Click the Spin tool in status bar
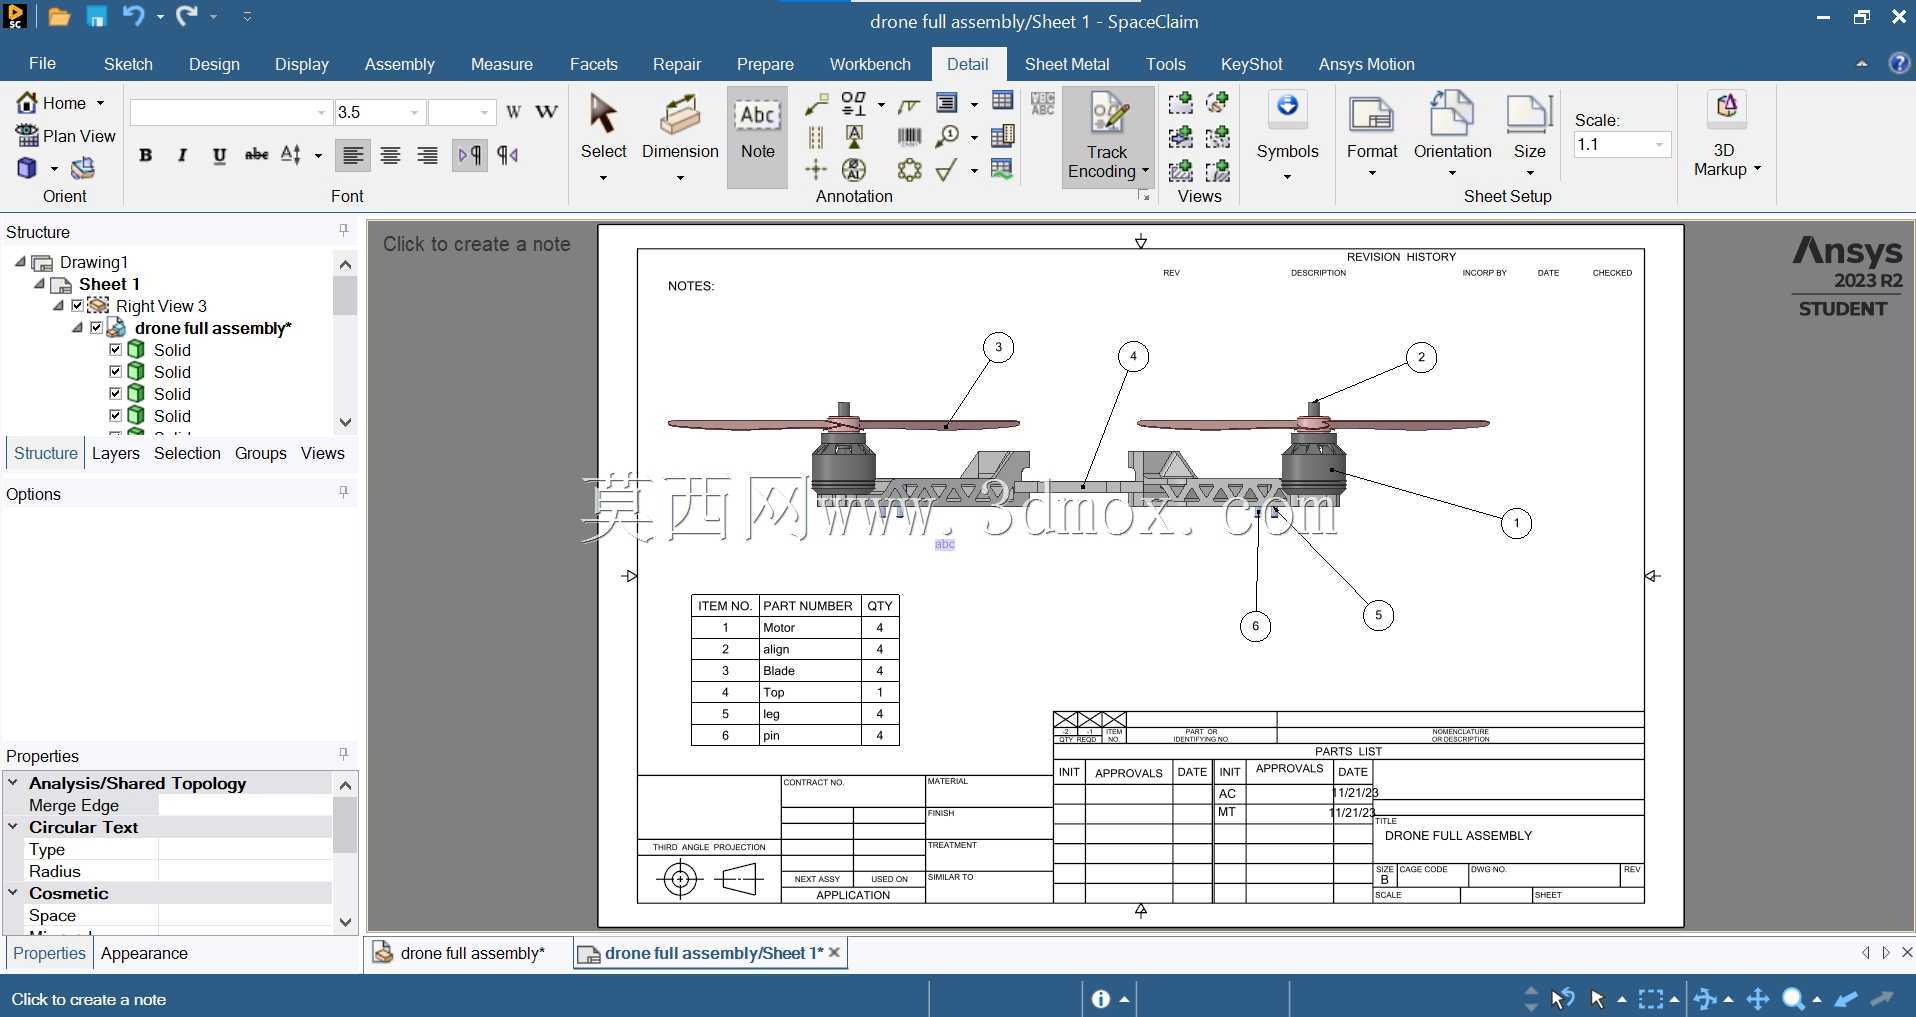Image resolution: width=1916 pixels, height=1017 pixels. (1704, 998)
